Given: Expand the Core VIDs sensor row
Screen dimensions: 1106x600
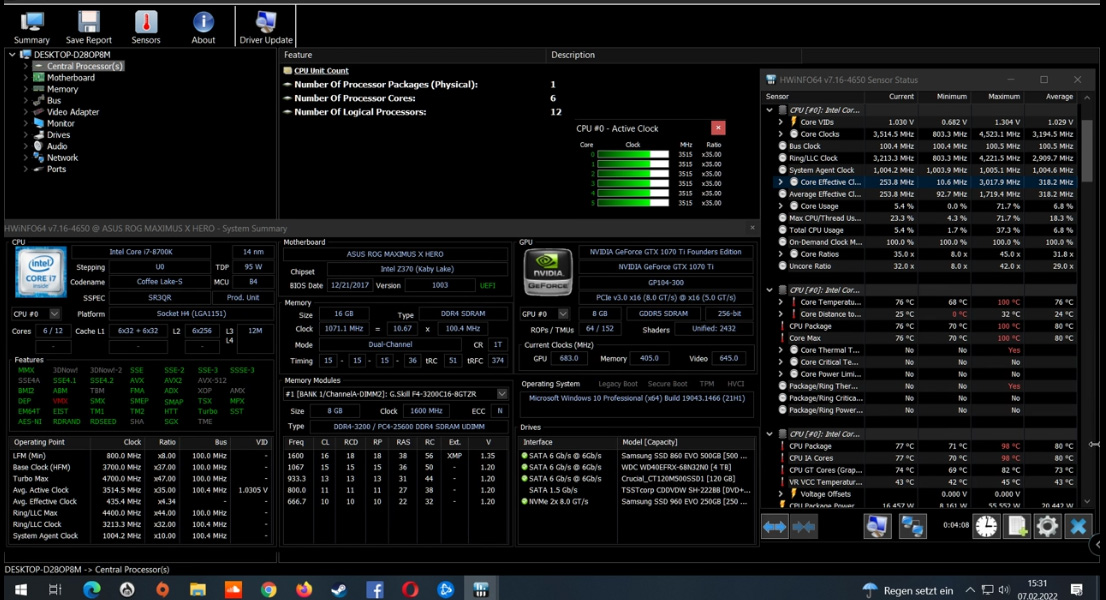Looking at the screenshot, I should point(781,122).
